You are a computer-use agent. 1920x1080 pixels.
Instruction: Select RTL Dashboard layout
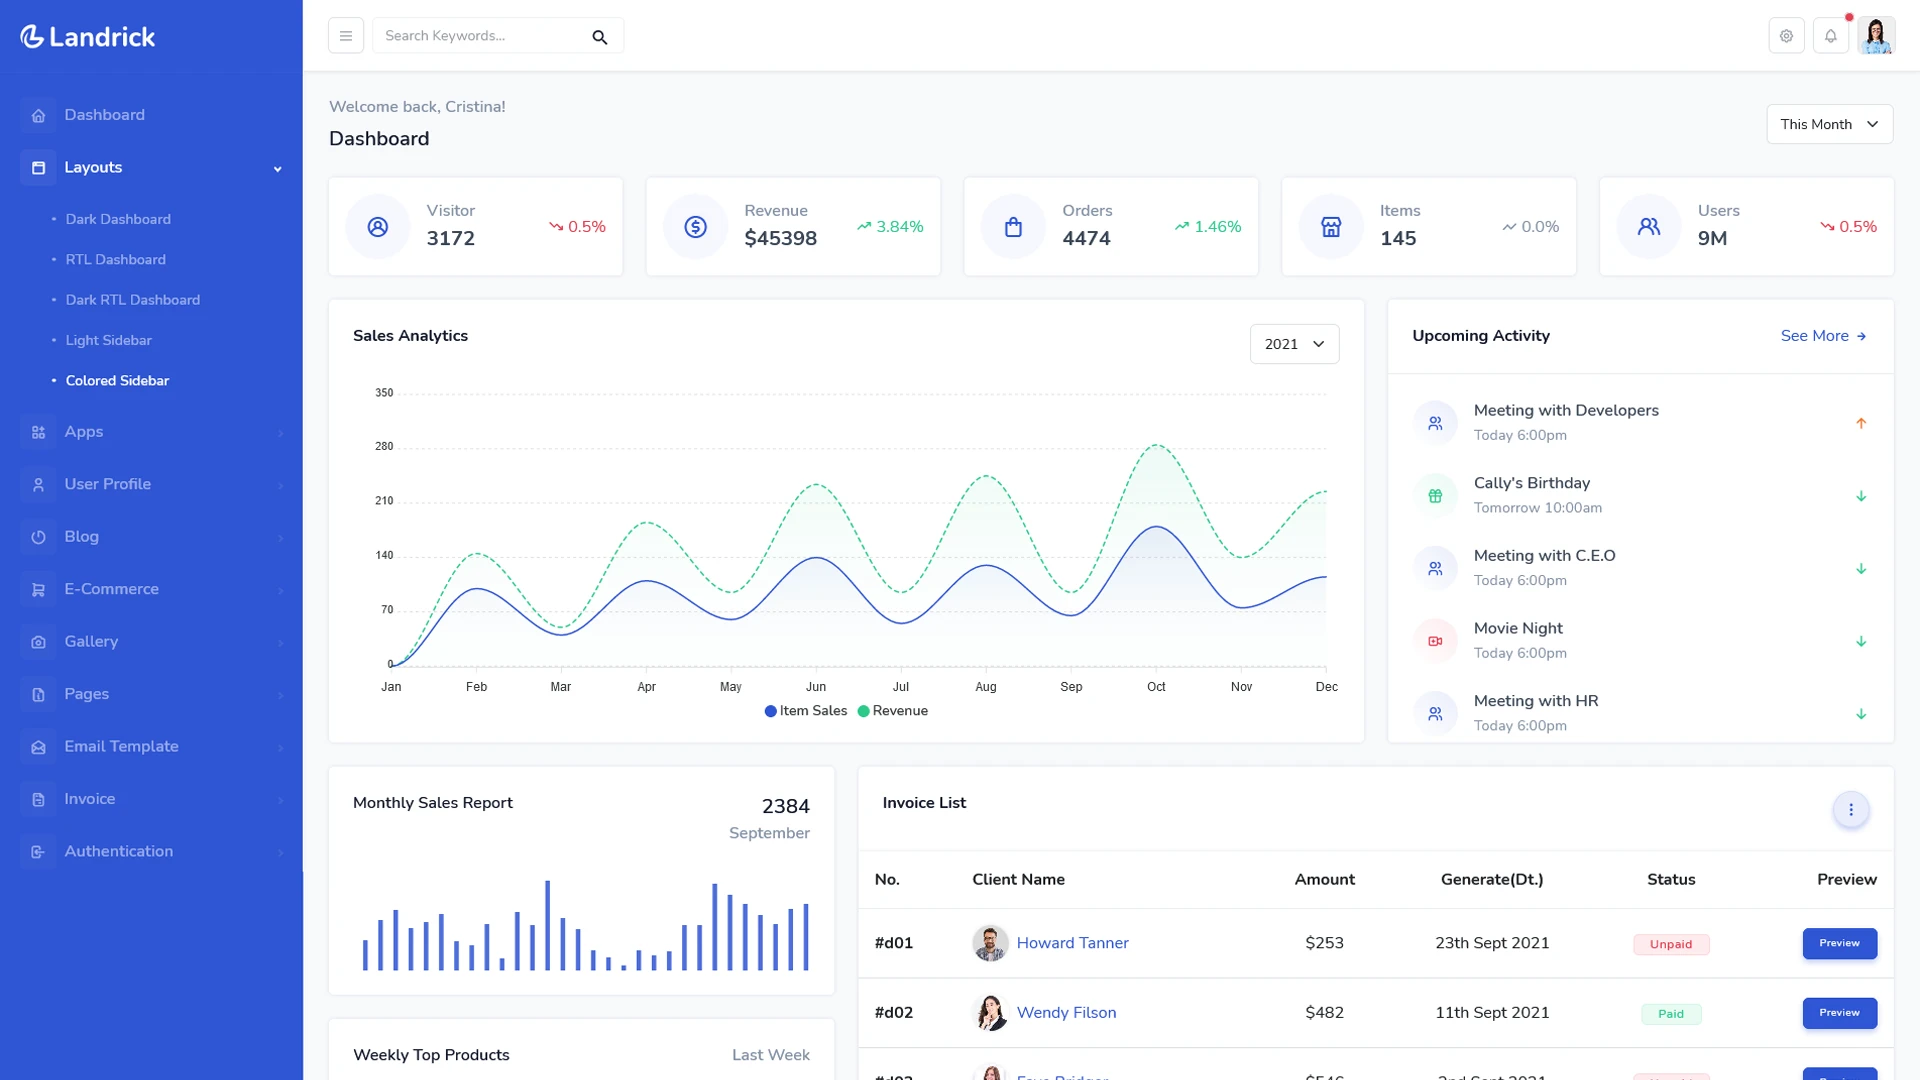116,260
